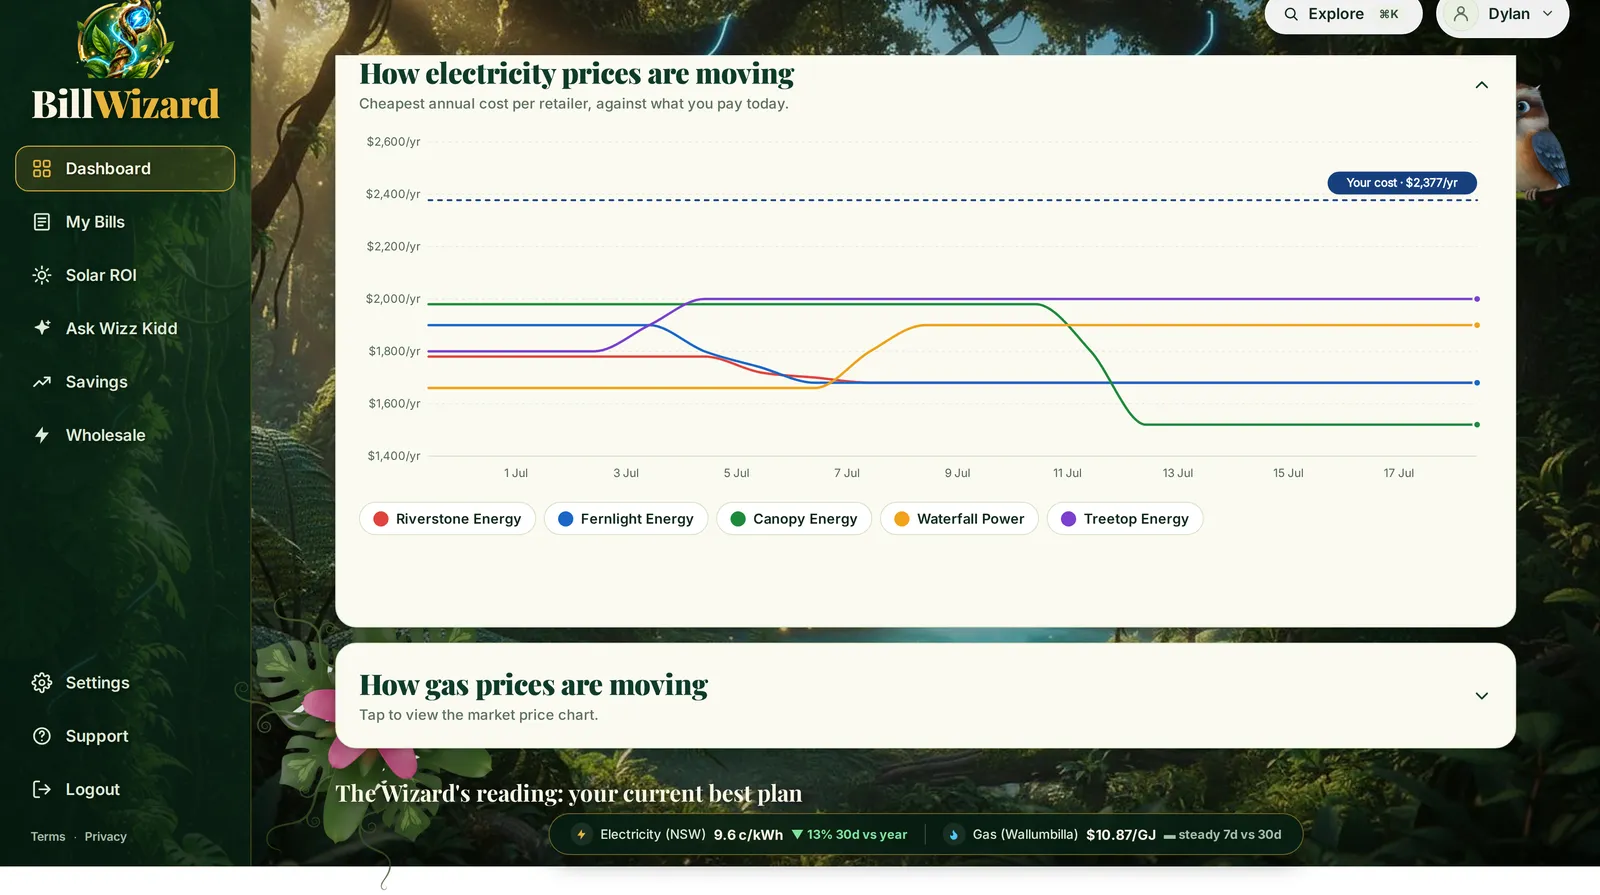The width and height of the screenshot is (1600, 895).
Task: Click the Settings gear icon
Action: pos(42,683)
